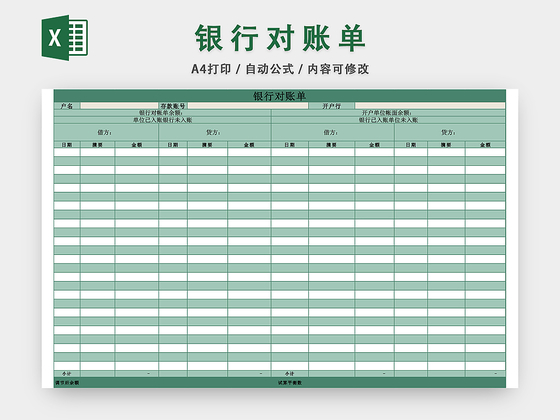
Task: Select 借方 header under 银行已入账单位未入账
Action: pyautogui.click(x=333, y=132)
